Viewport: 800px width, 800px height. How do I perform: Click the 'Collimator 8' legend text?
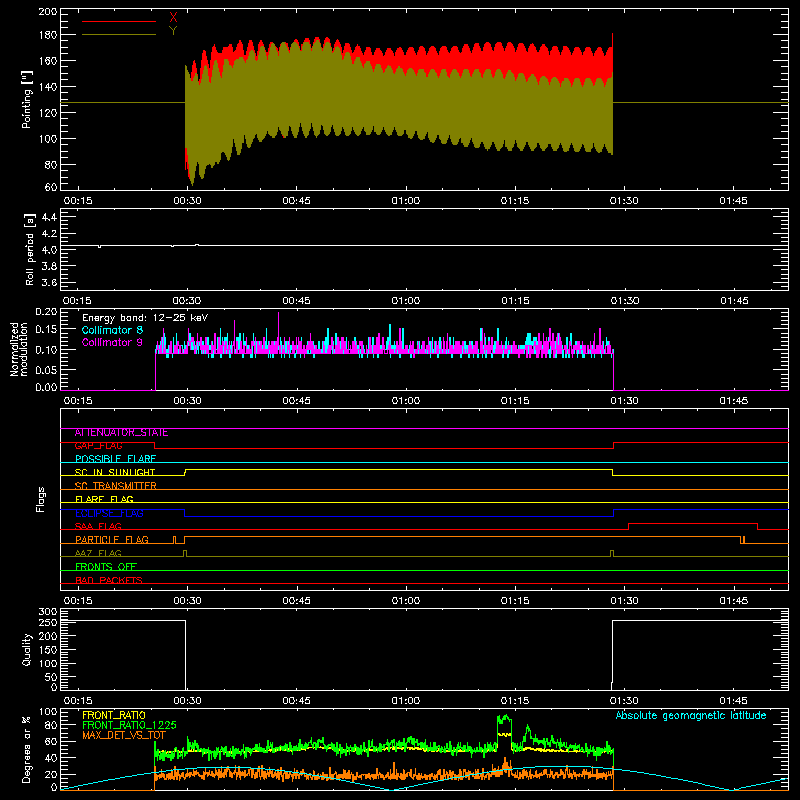[x=112, y=330]
